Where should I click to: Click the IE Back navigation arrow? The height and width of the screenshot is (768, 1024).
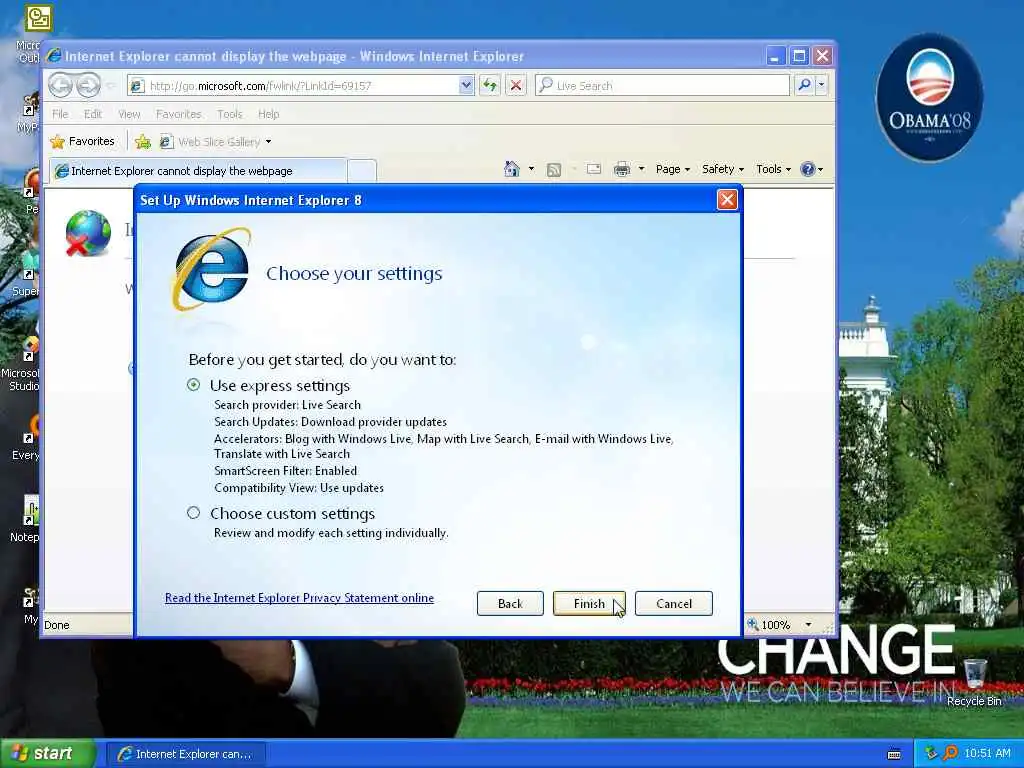pos(61,85)
